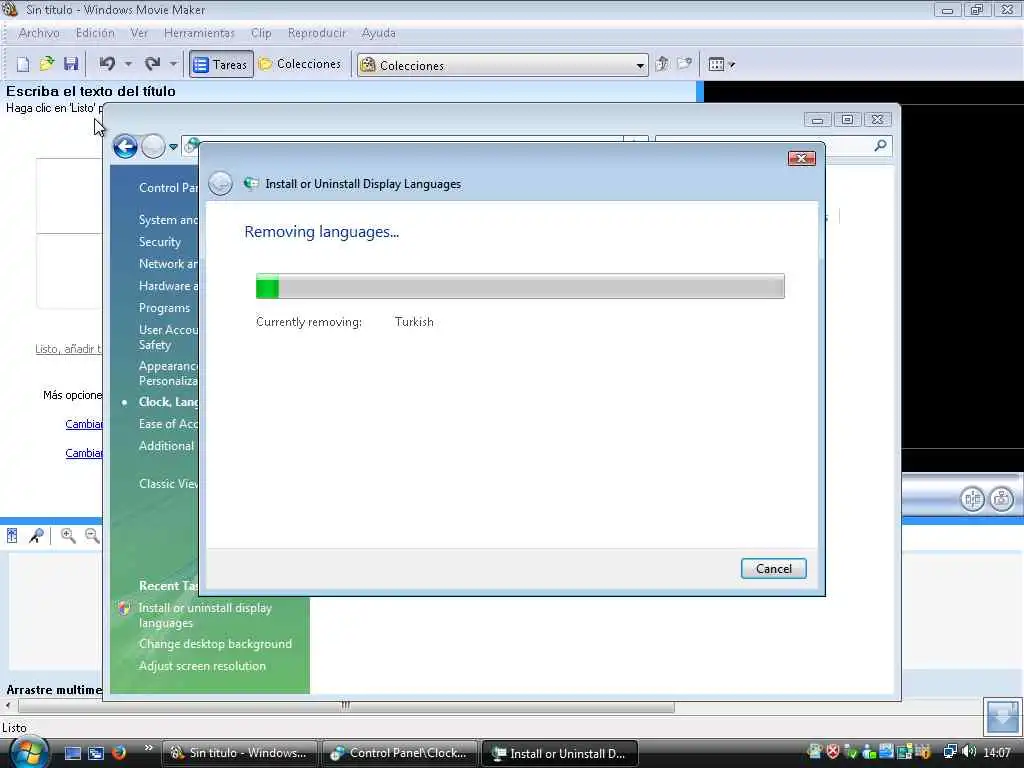Create a new project in Movie Maker toolbar
This screenshot has height=768, width=1024.
tap(23, 64)
